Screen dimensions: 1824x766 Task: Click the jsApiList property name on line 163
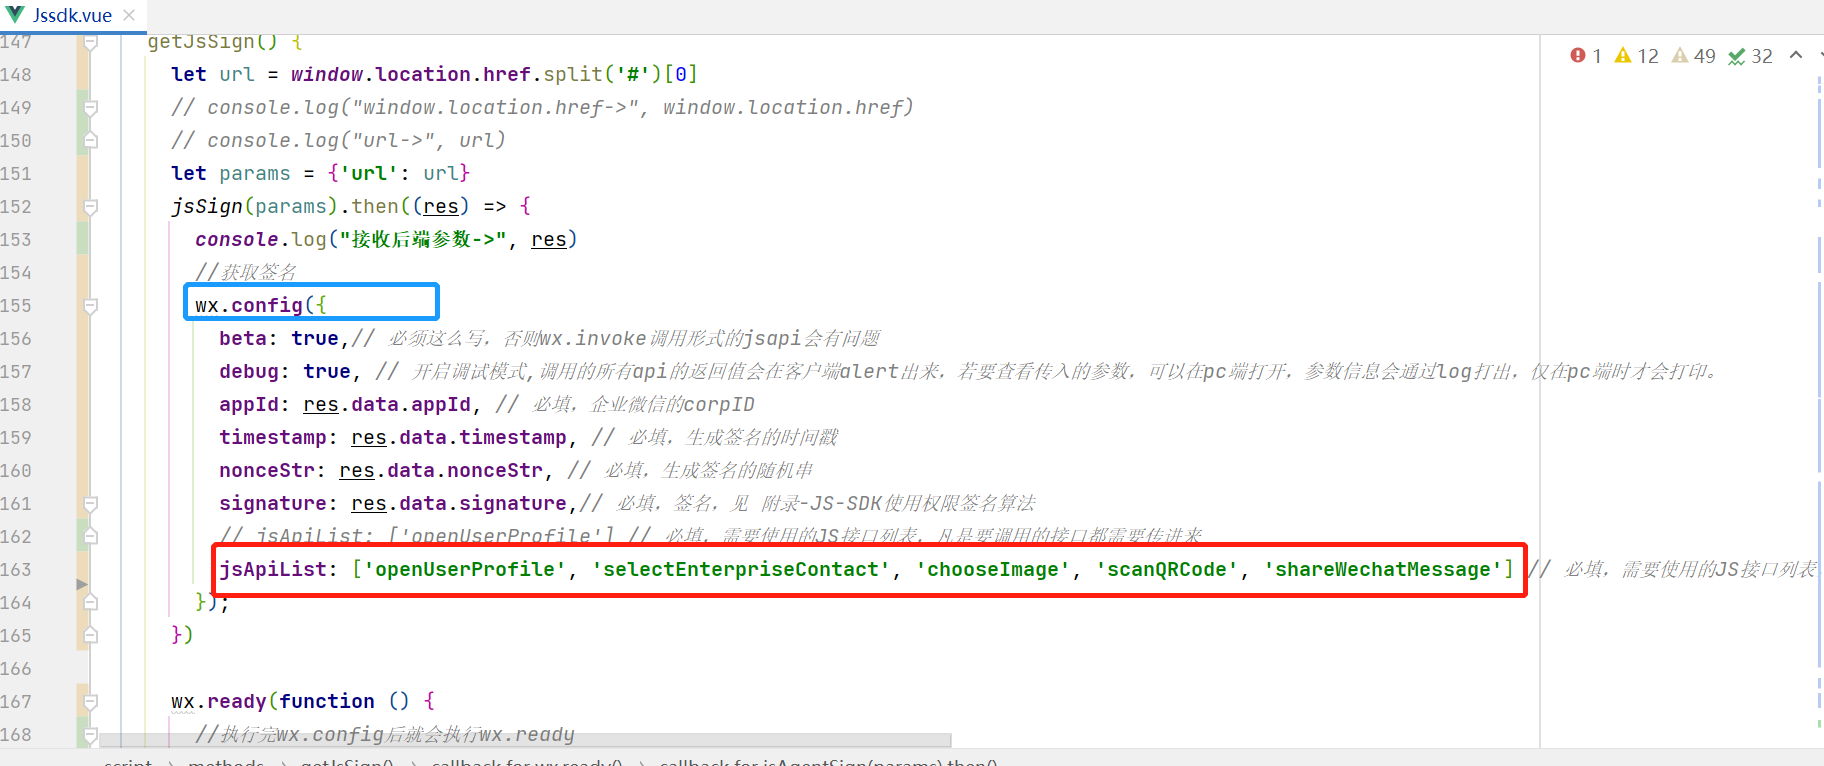click(273, 569)
